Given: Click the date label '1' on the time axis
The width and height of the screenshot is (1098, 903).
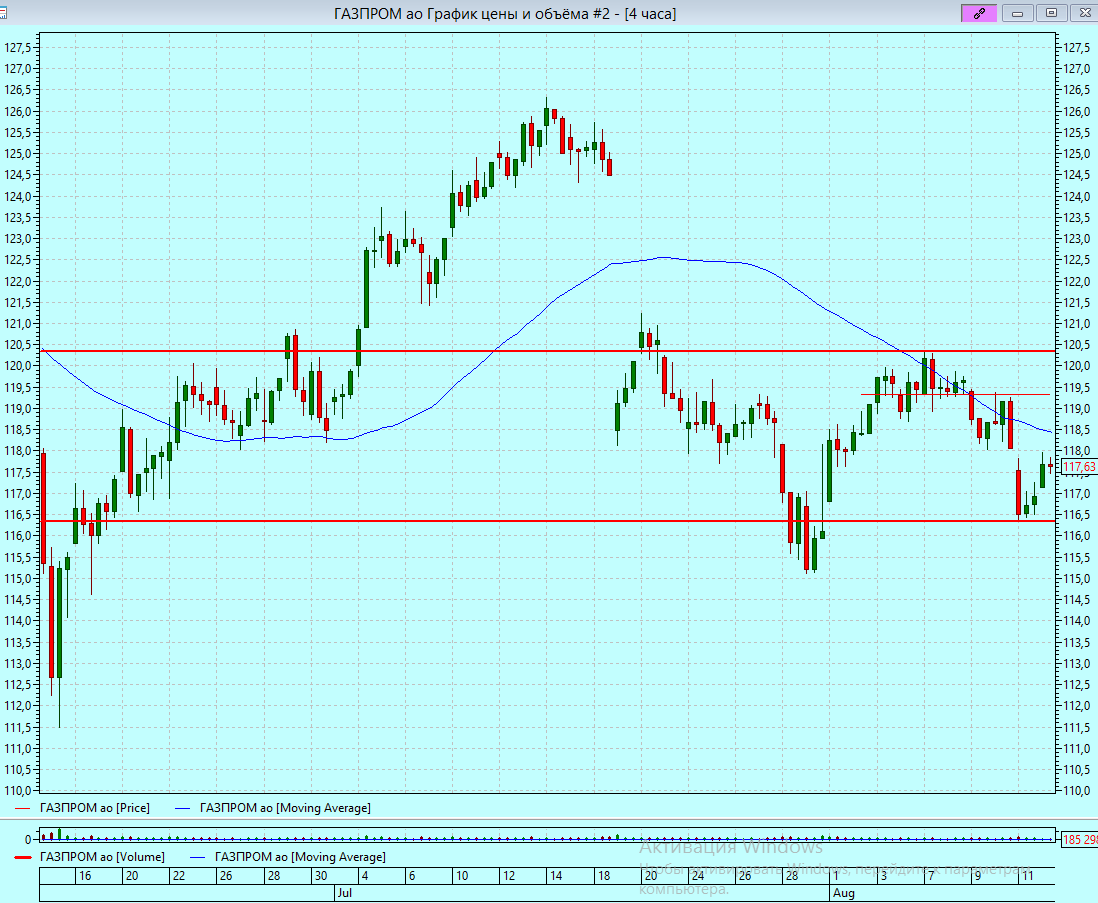Looking at the screenshot, I should (836, 876).
